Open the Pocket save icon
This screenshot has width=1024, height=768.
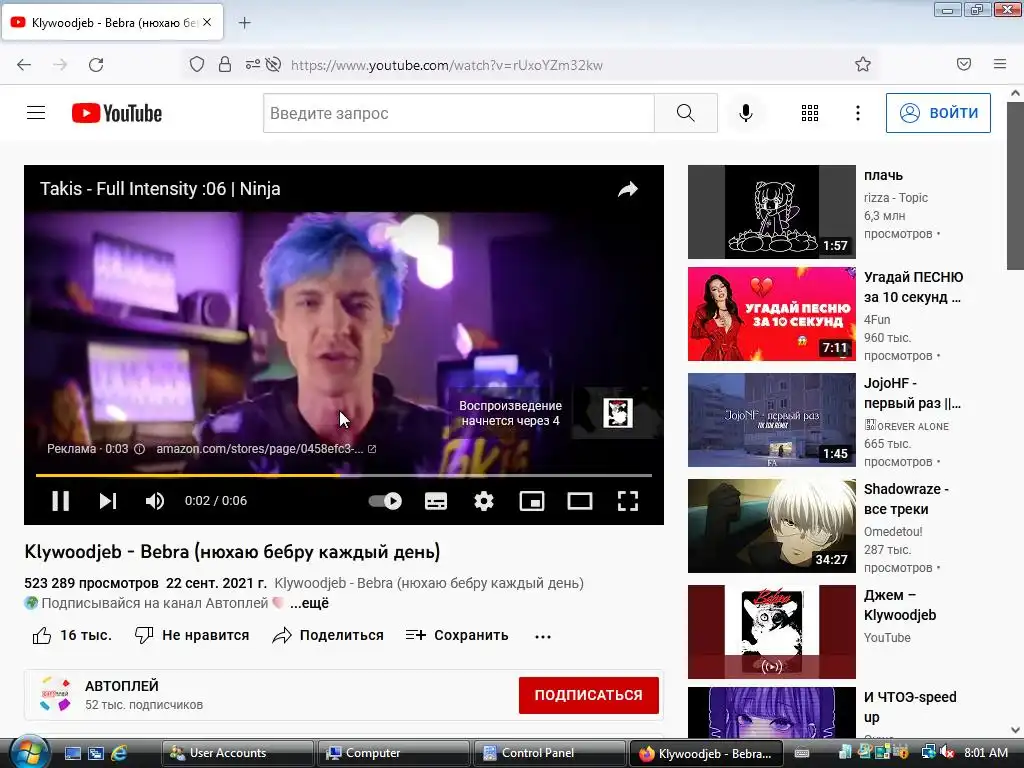tap(964, 64)
